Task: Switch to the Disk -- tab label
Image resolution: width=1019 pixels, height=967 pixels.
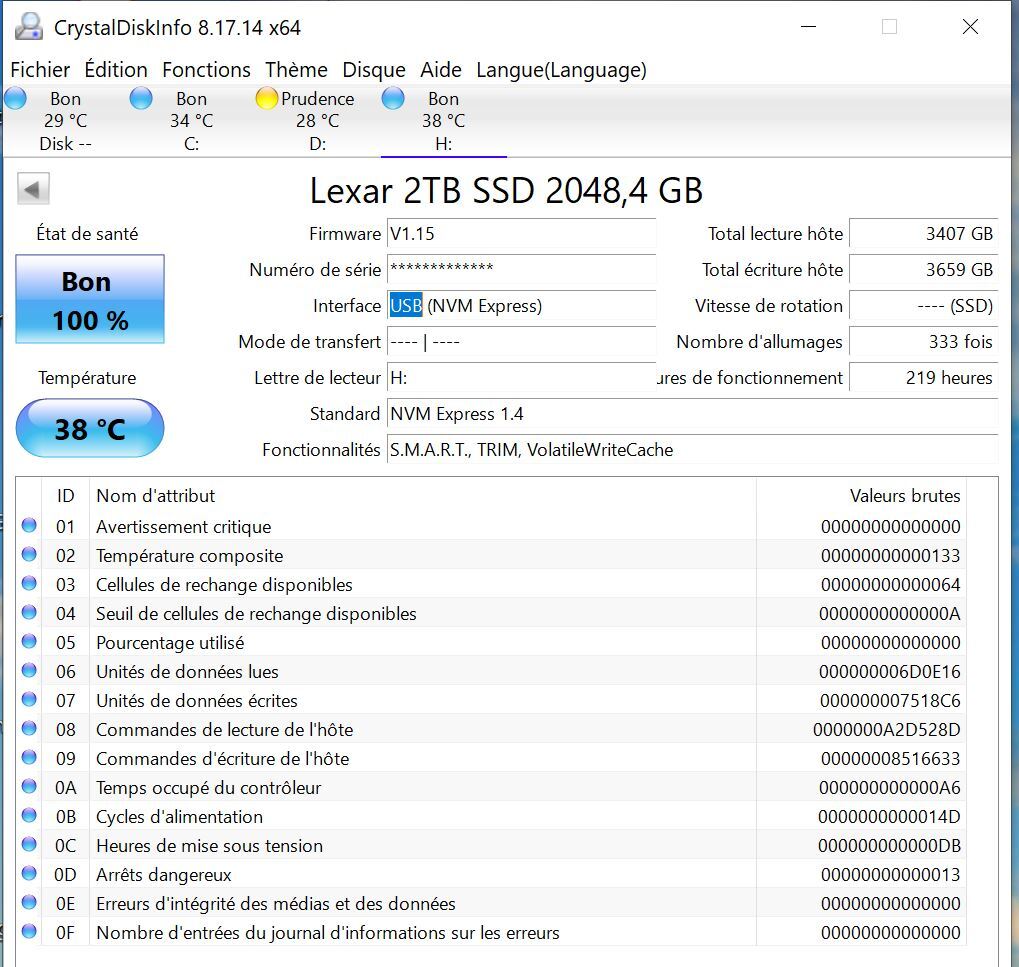Action: (65, 144)
